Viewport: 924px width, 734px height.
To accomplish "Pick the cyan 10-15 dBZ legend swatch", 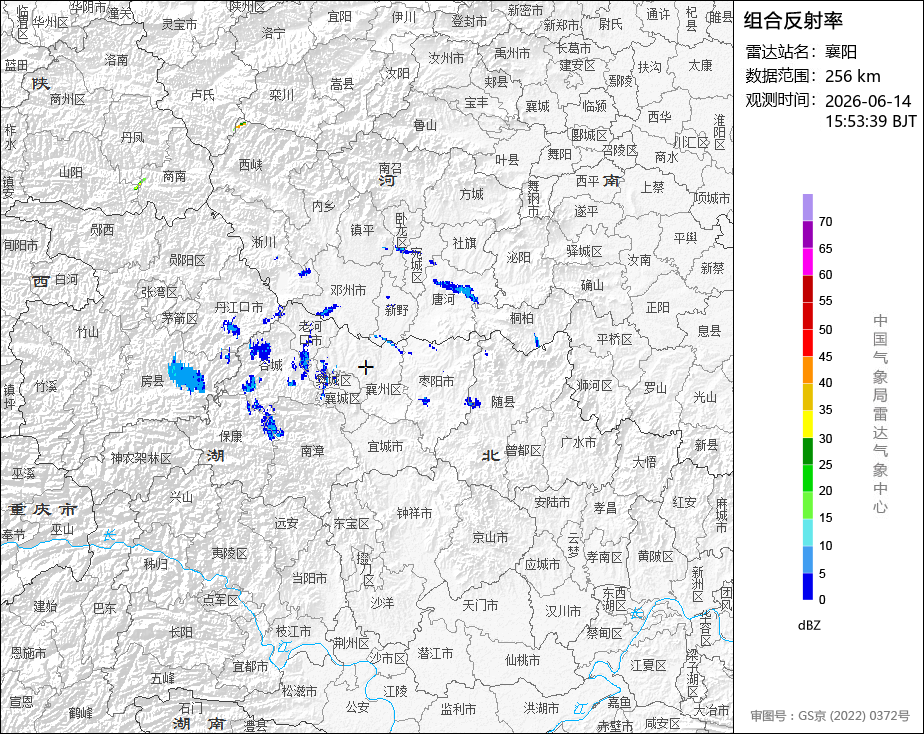I will pos(807,532).
